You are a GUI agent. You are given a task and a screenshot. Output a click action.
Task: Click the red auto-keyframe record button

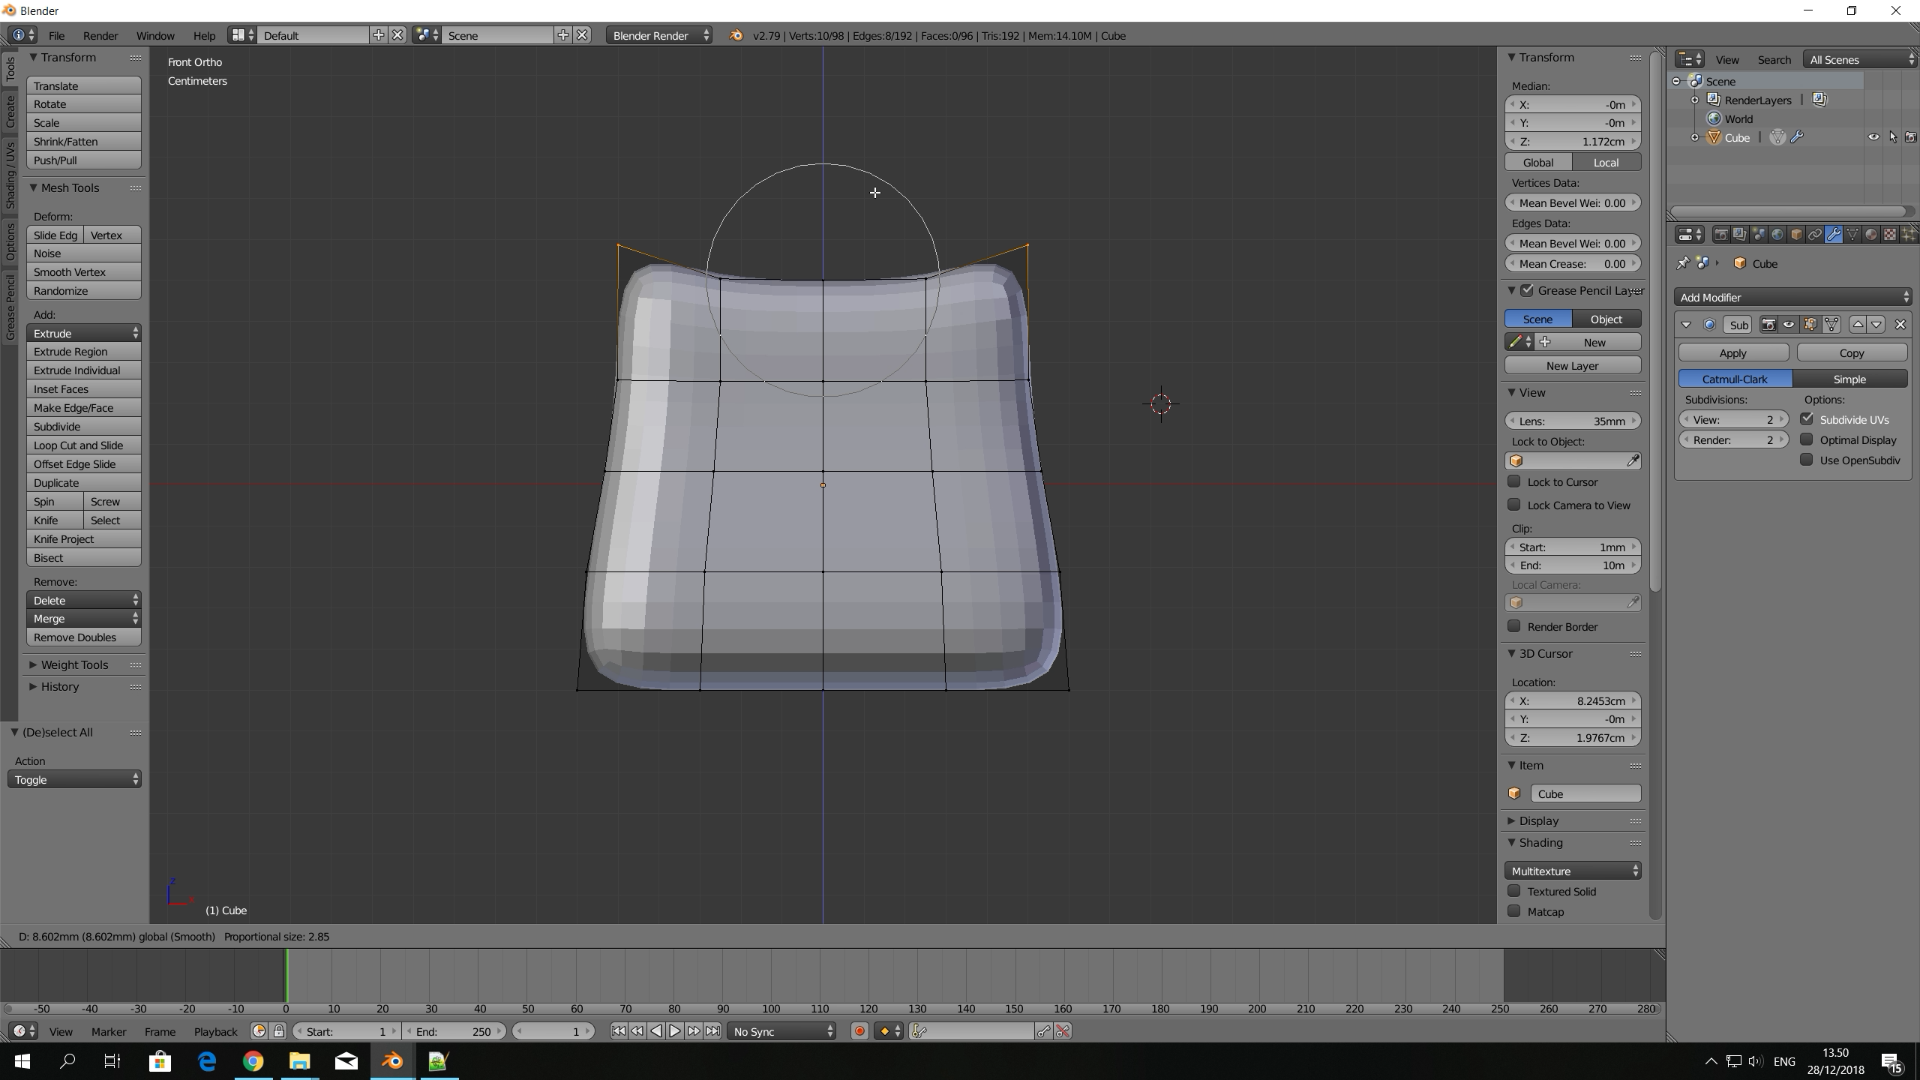point(859,1031)
